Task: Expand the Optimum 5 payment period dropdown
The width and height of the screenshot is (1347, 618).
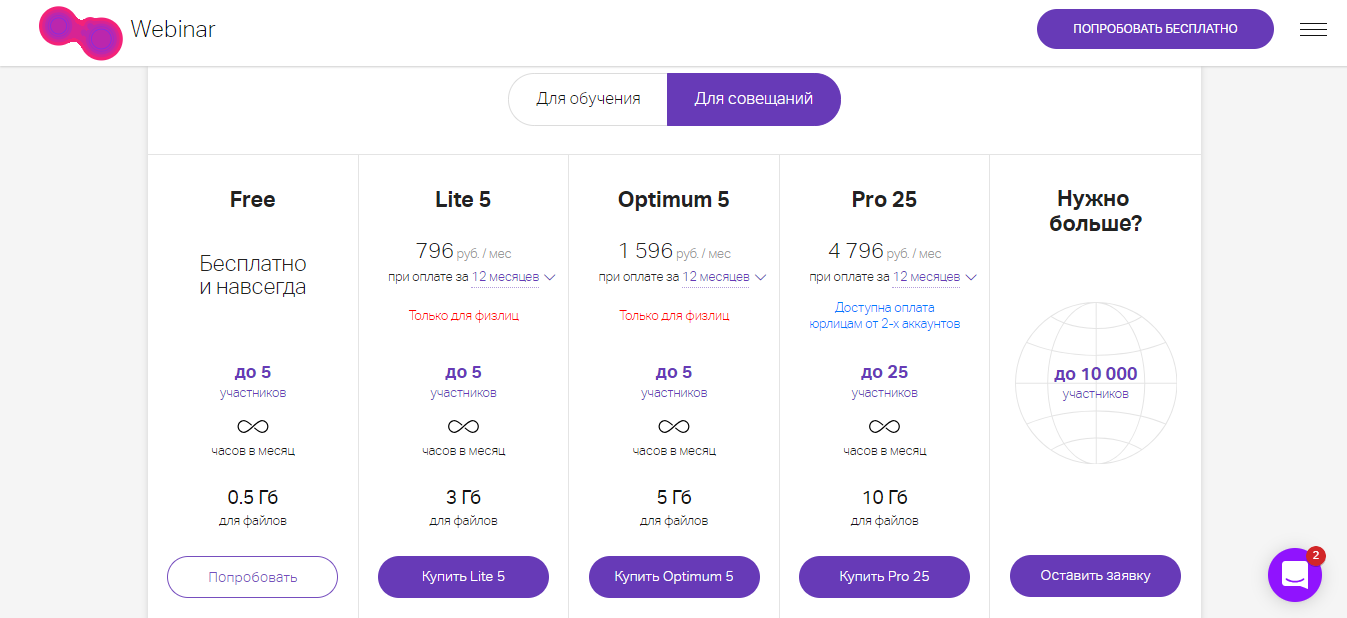Action: [724, 277]
